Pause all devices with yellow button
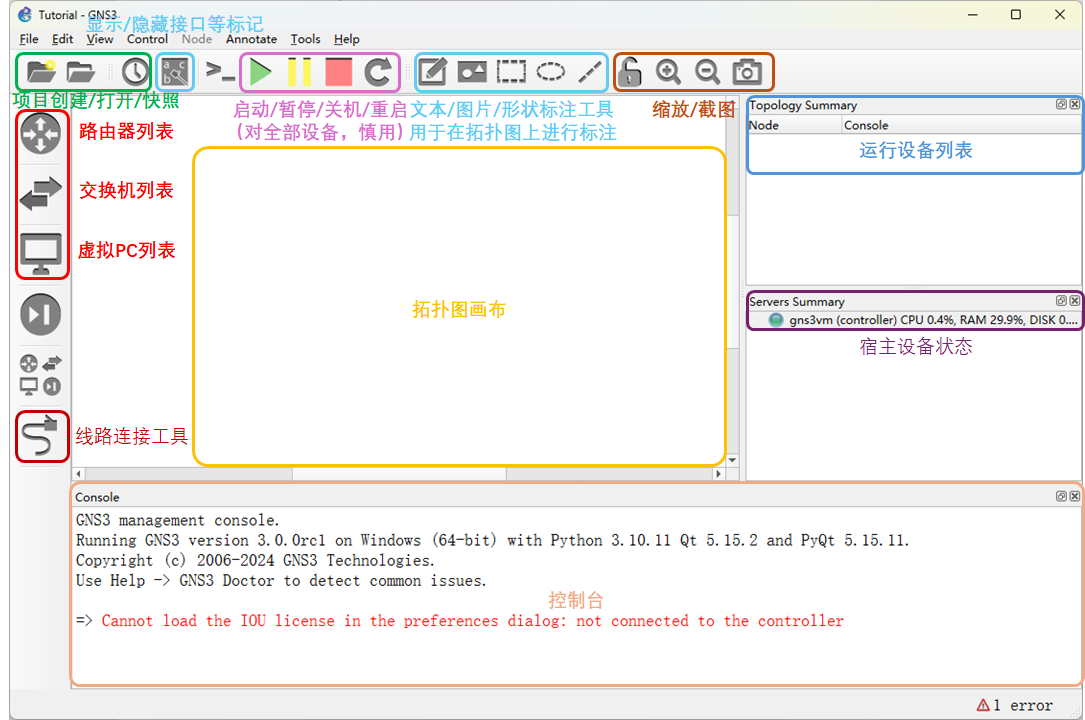The height and width of the screenshot is (720, 1085). [300, 71]
